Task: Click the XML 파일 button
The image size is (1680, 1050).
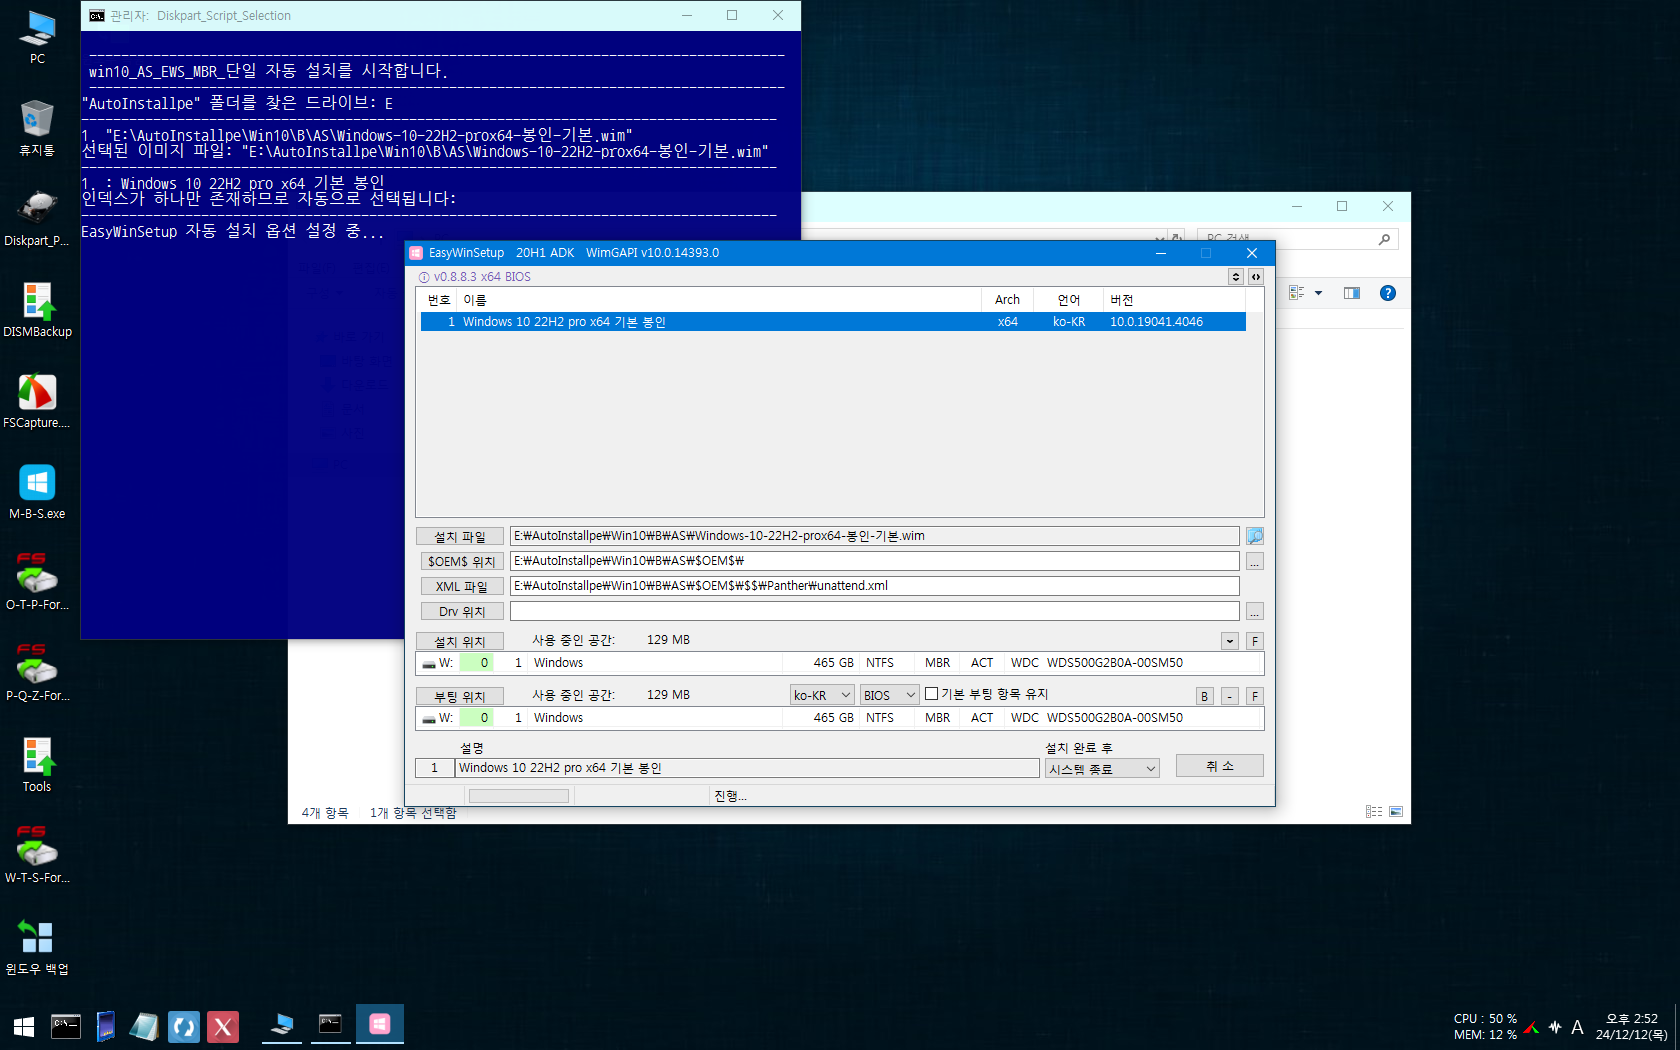Action: point(460,587)
